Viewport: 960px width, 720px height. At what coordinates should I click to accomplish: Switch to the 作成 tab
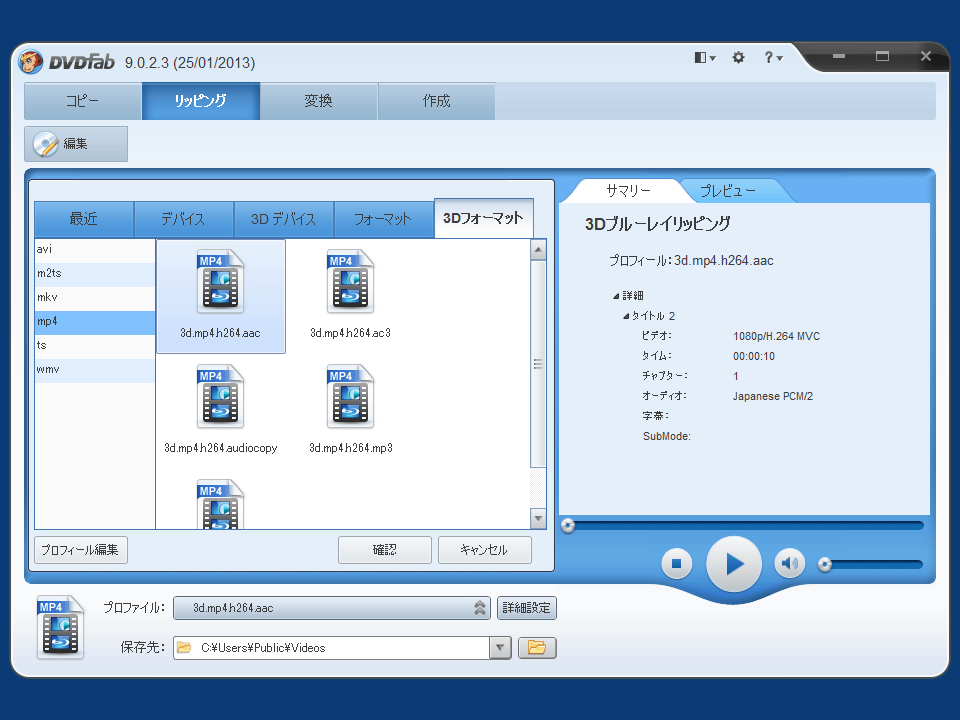(x=437, y=101)
